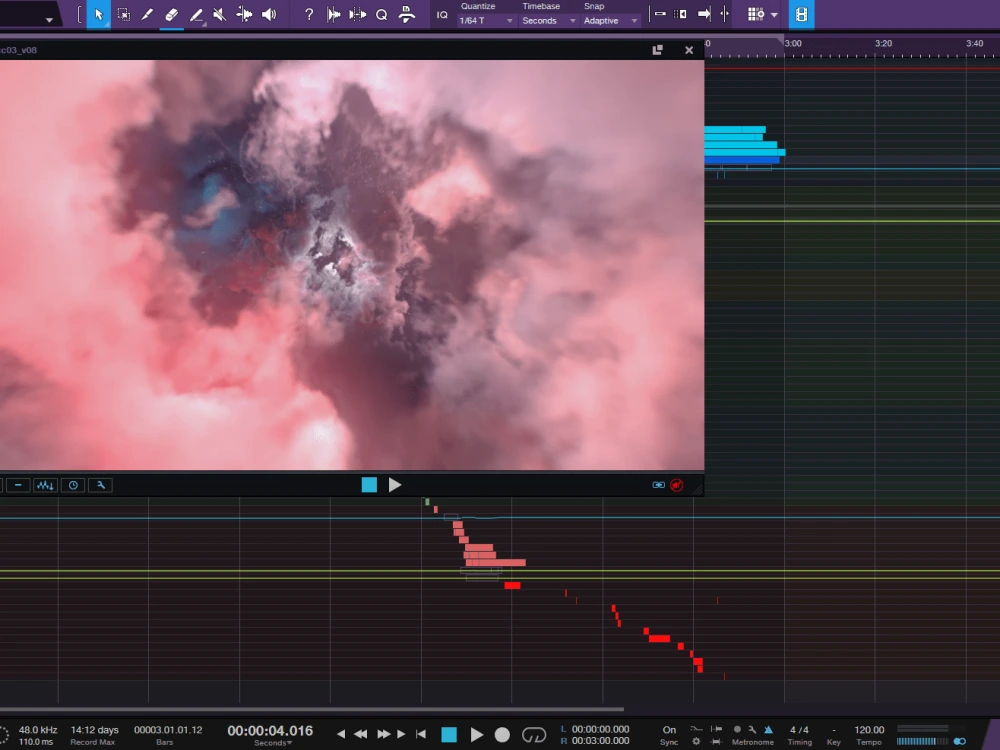Click the video player minus button
This screenshot has width=1000, height=750.
tap(18, 485)
